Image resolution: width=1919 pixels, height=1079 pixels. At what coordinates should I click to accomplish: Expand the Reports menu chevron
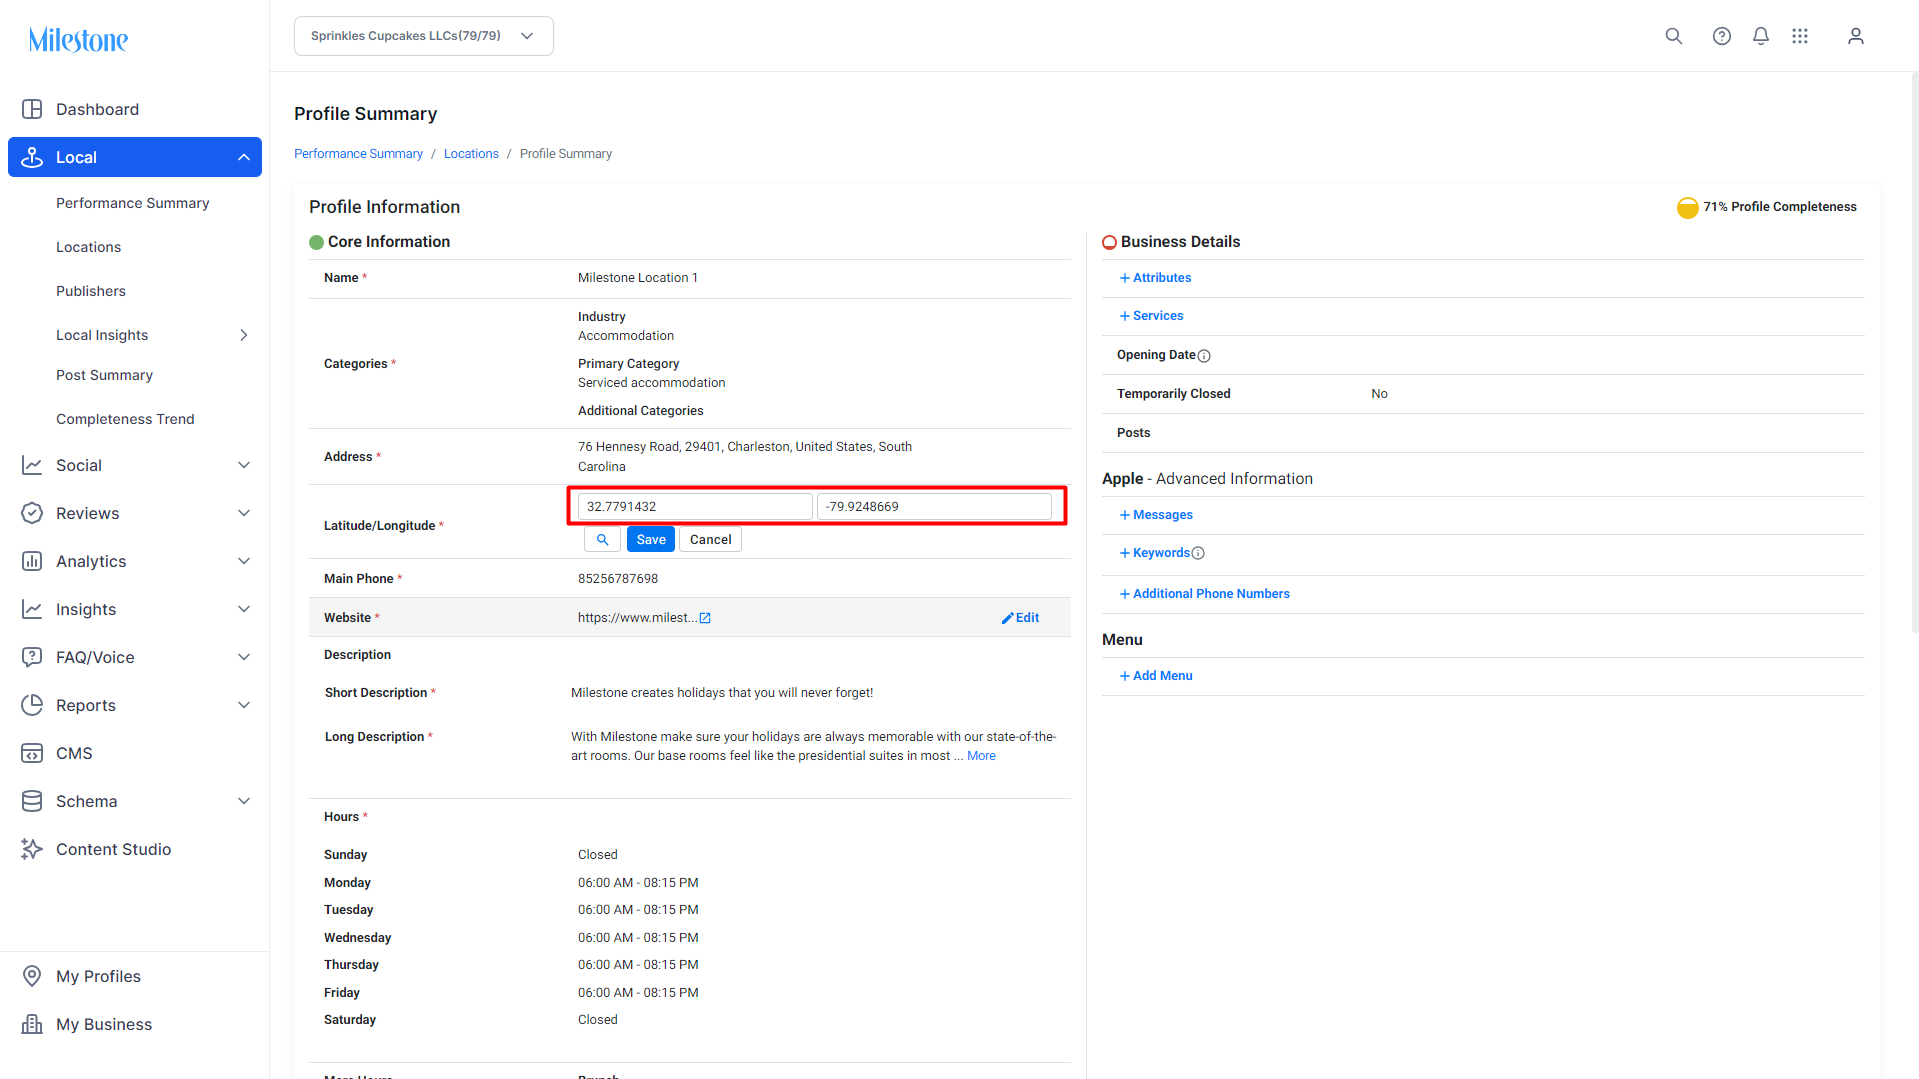(244, 705)
